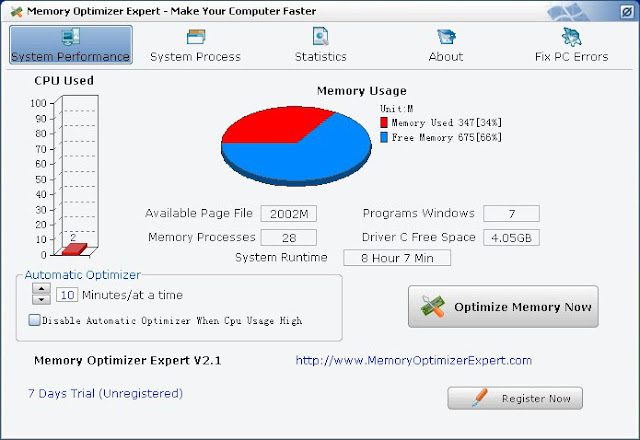Click Driver C Free Space value 4.05GB
Image resolution: width=640 pixels, height=440 pixels.
coord(511,238)
